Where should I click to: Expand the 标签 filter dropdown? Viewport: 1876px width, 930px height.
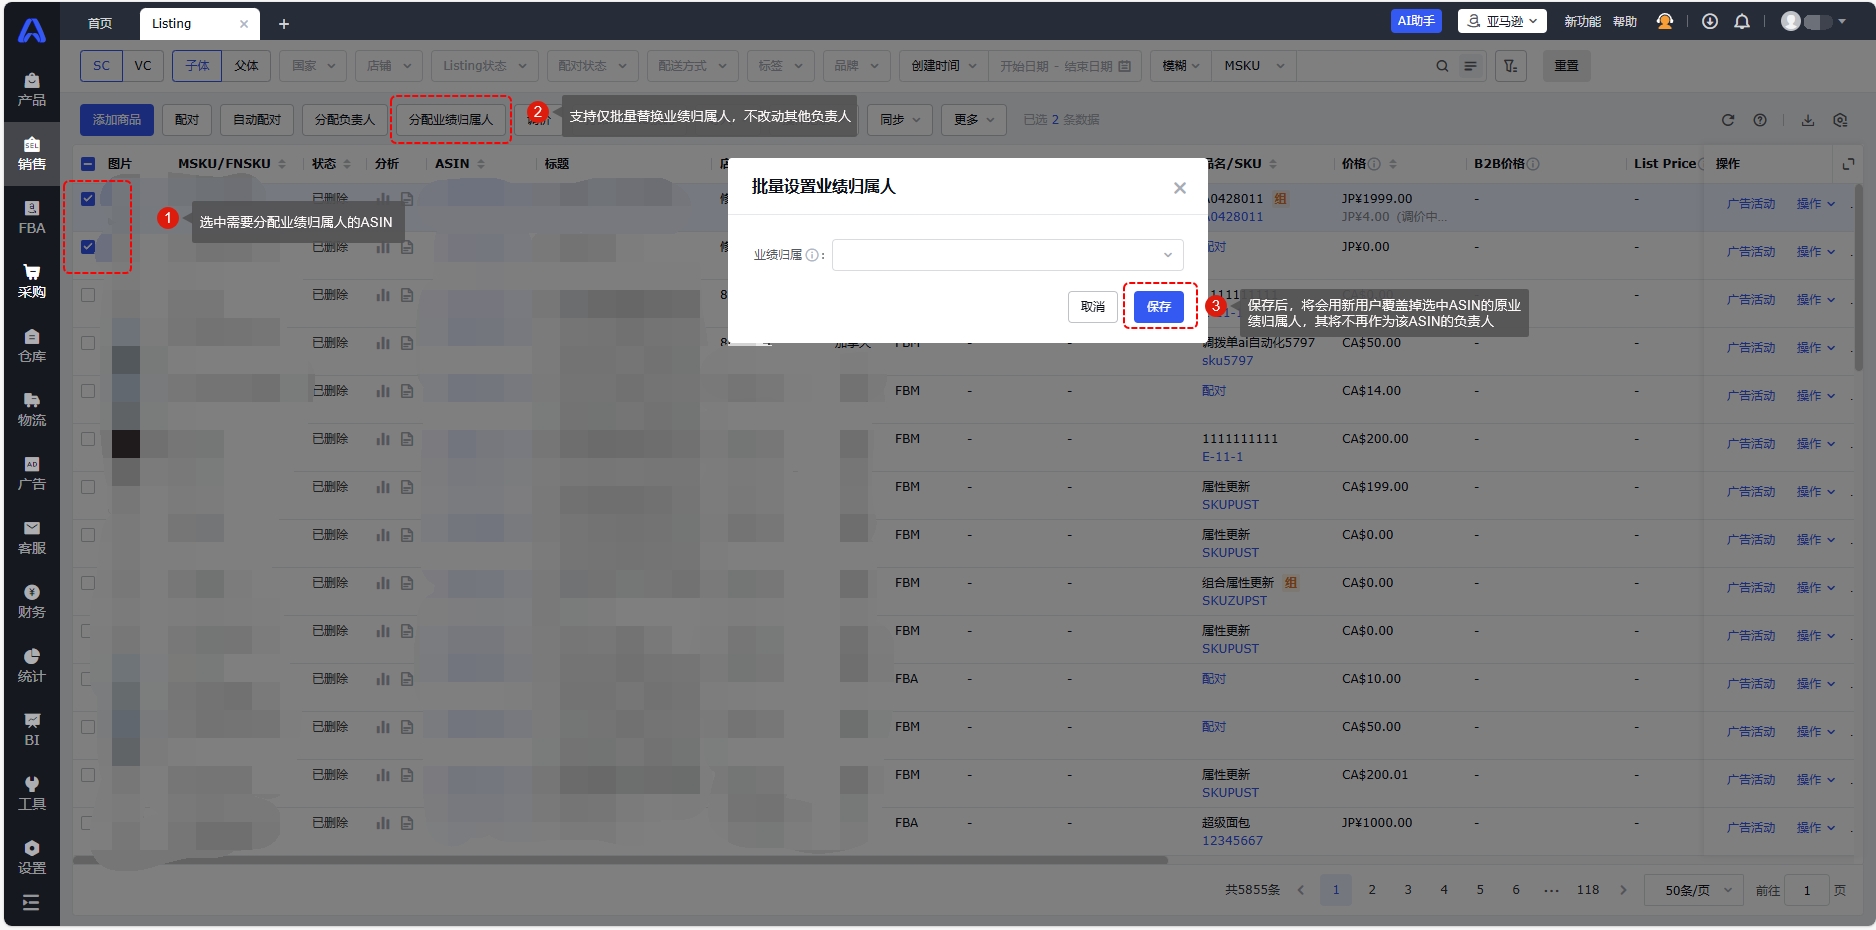point(780,66)
